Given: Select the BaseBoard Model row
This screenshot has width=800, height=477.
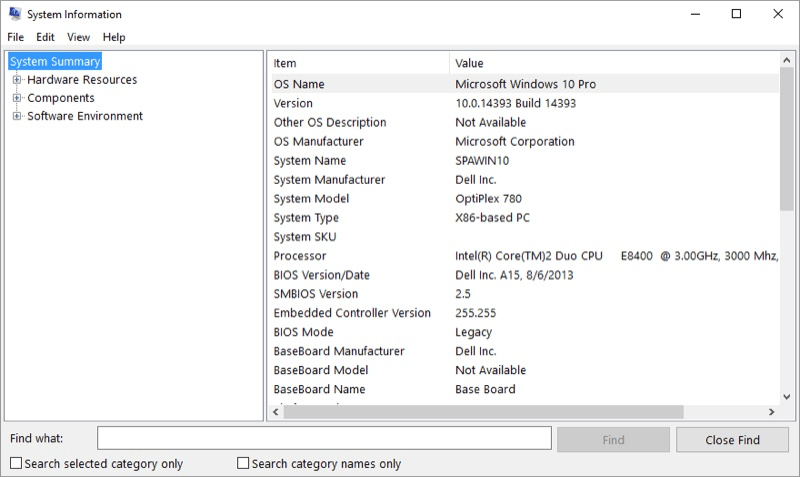Looking at the screenshot, I should point(525,370).
